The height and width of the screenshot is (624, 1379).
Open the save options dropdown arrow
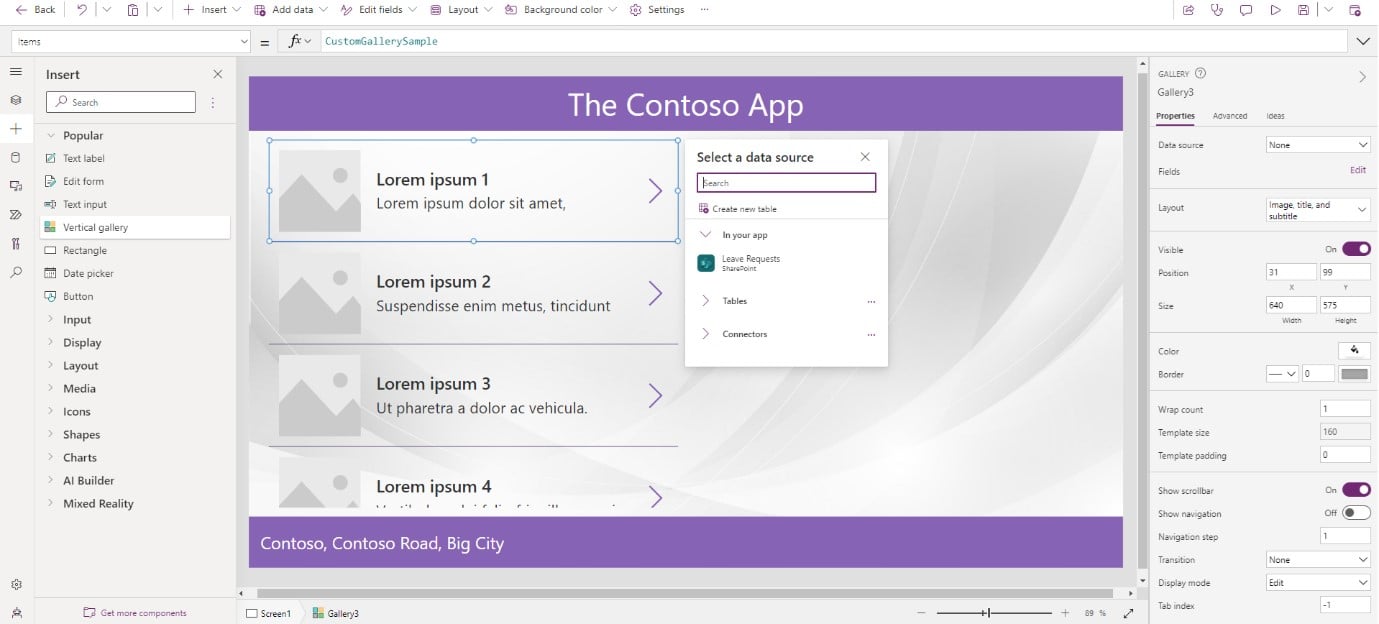coord(1327,10)
